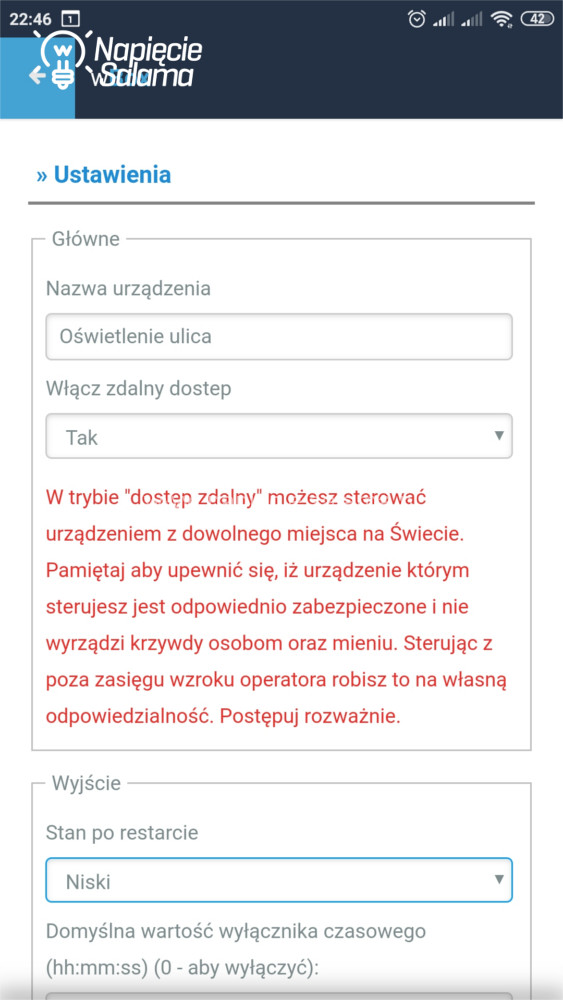Tap the second SIM signal strength icon
This screenshot has height=1000, width=563.
[x=472, y=20]
